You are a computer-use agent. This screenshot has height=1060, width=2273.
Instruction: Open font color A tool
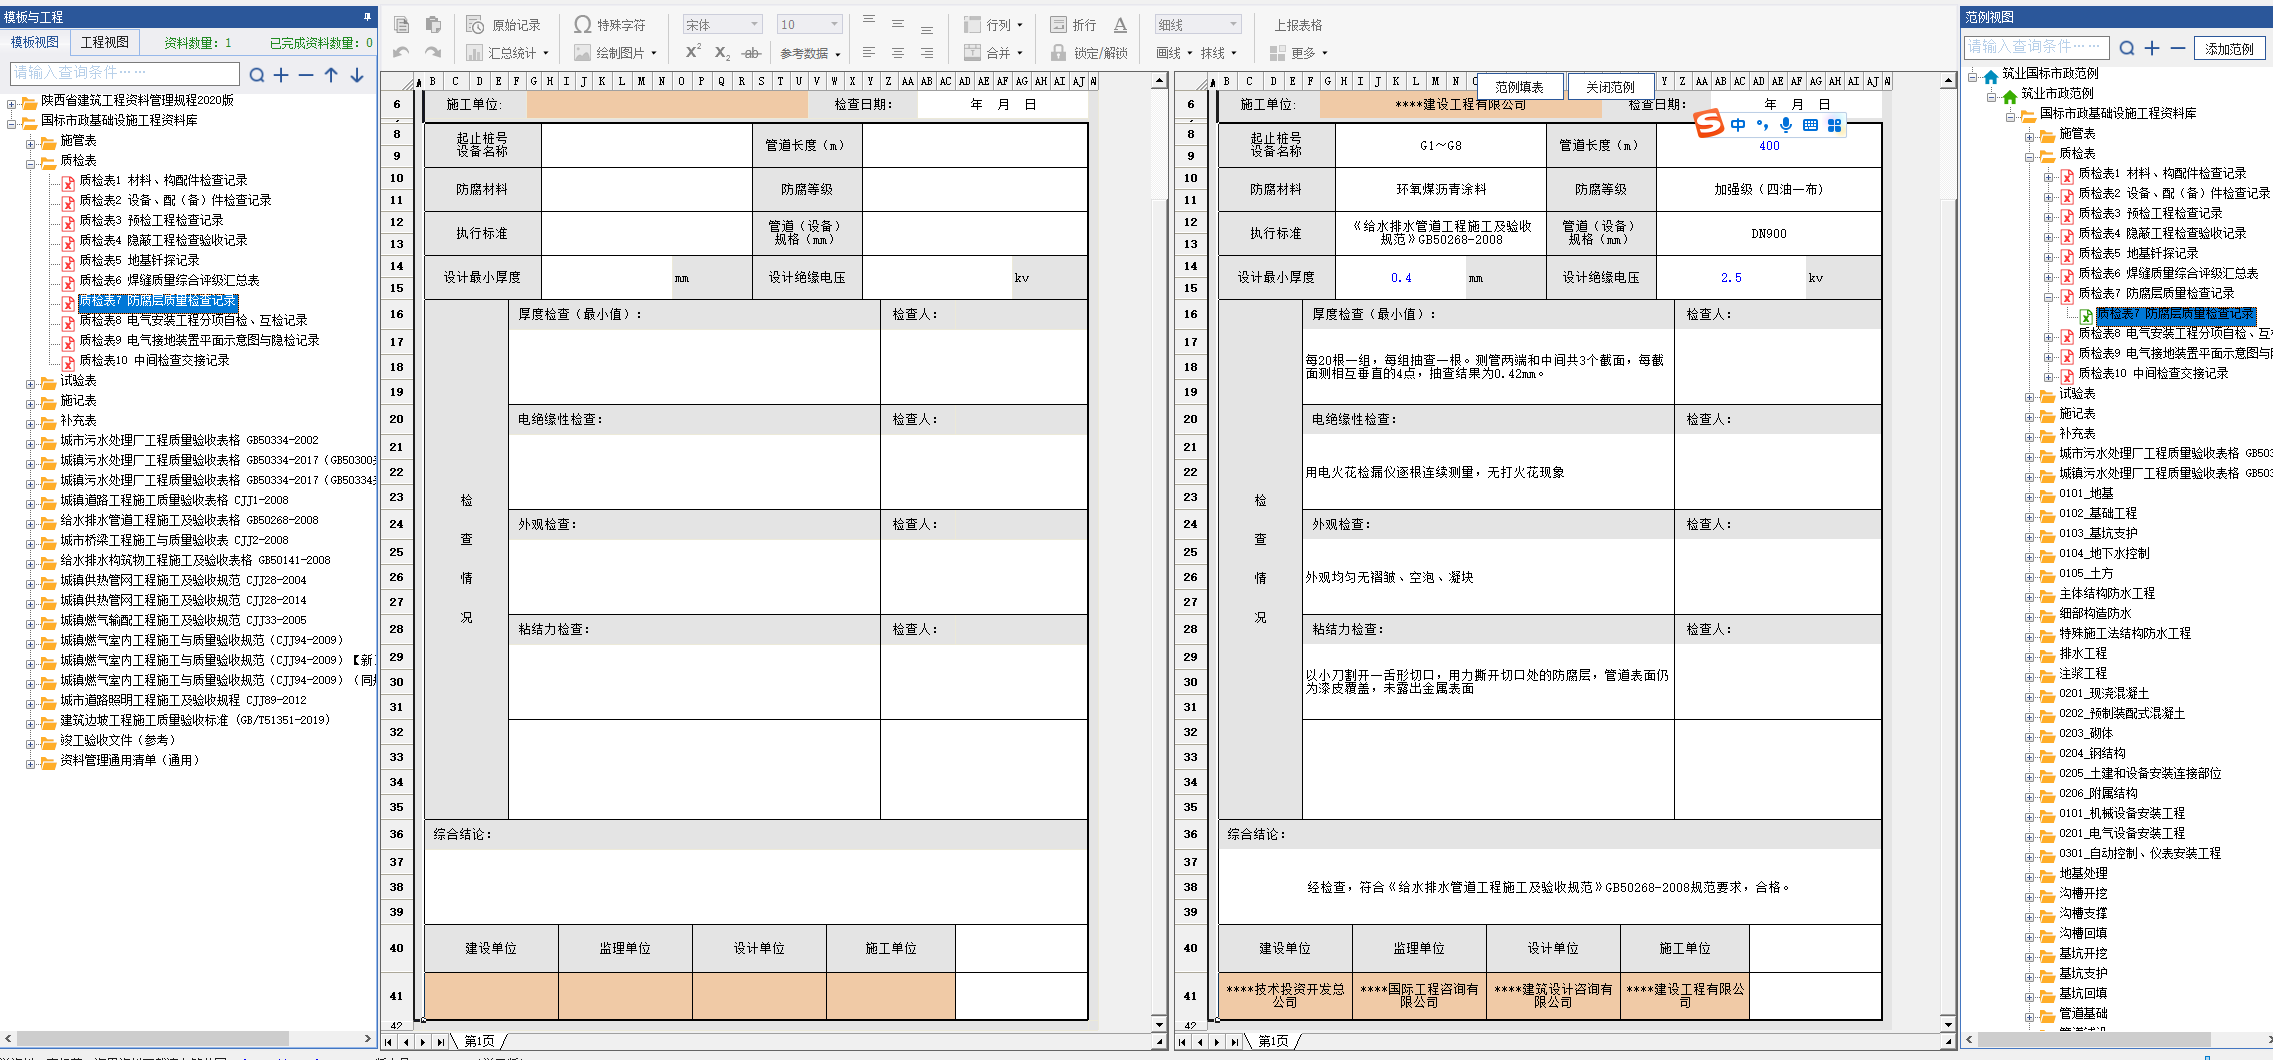(x=1120, y=25)
